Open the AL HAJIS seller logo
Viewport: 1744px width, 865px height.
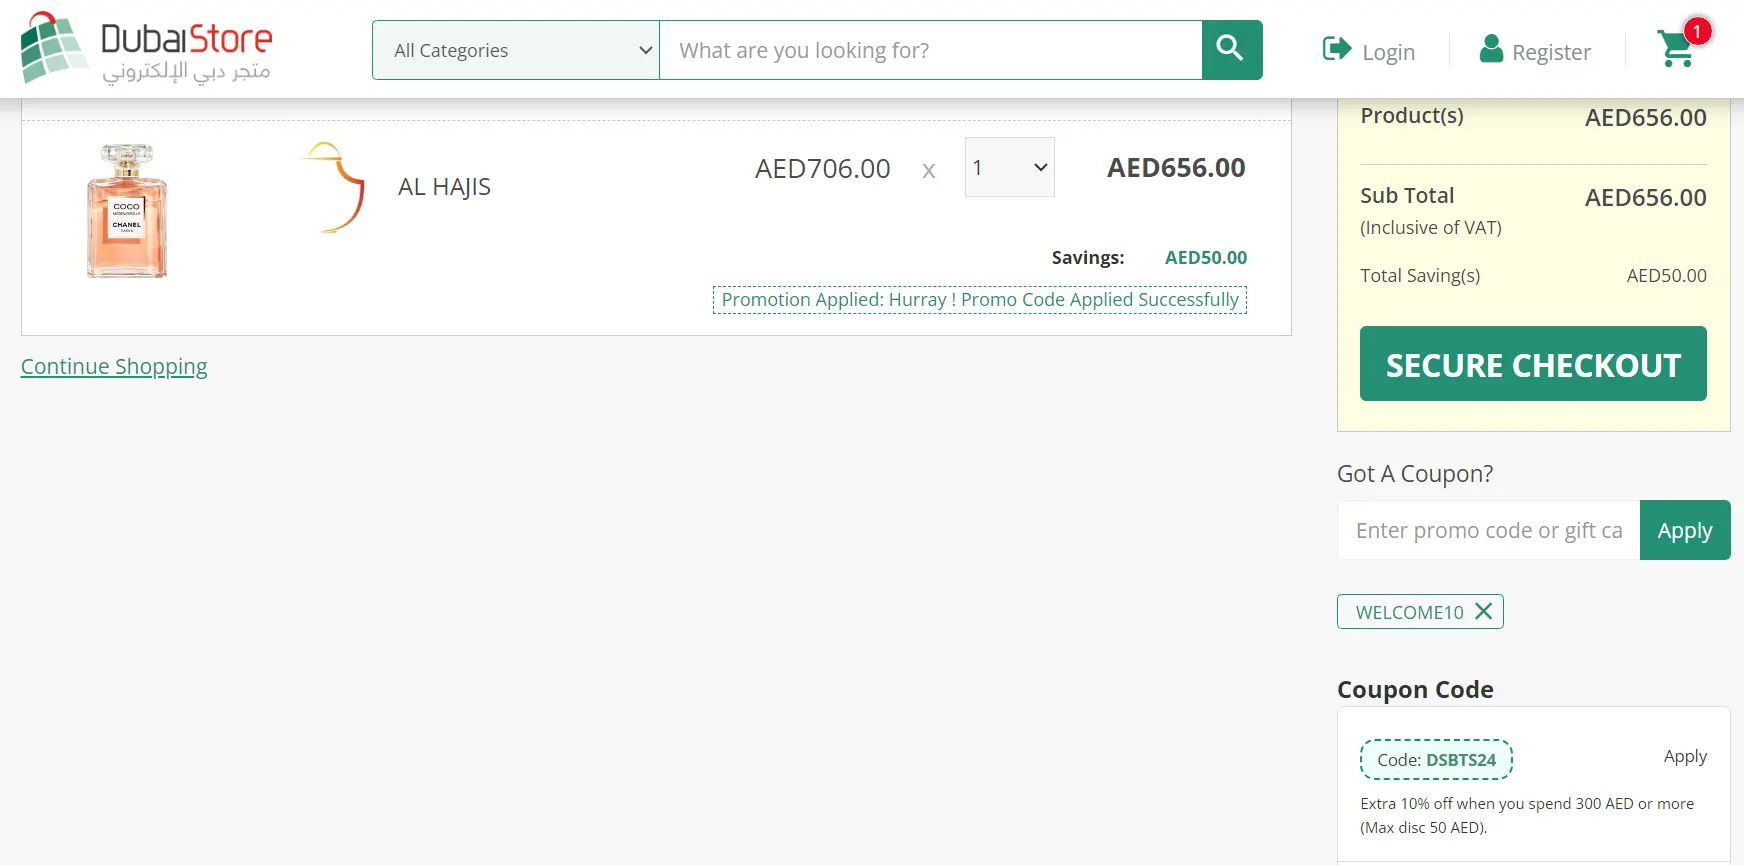[x=333, y=187]
